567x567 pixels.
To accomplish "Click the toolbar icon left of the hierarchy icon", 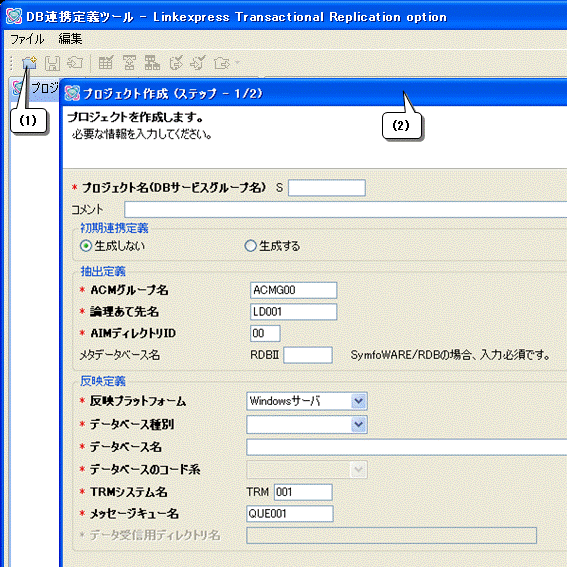I will click(129, 63).
